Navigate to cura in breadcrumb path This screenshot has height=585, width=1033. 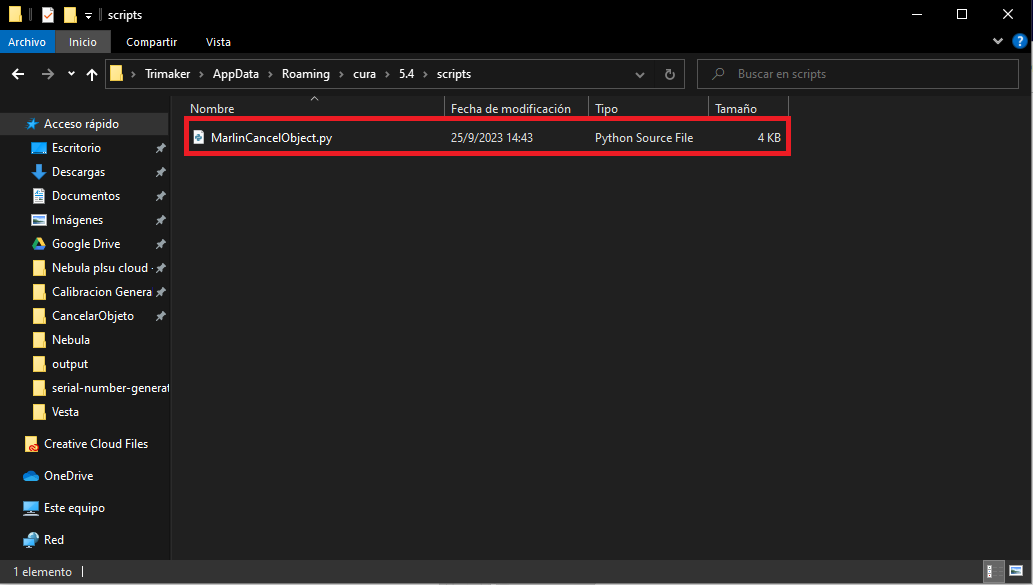[x=364, y=74]
